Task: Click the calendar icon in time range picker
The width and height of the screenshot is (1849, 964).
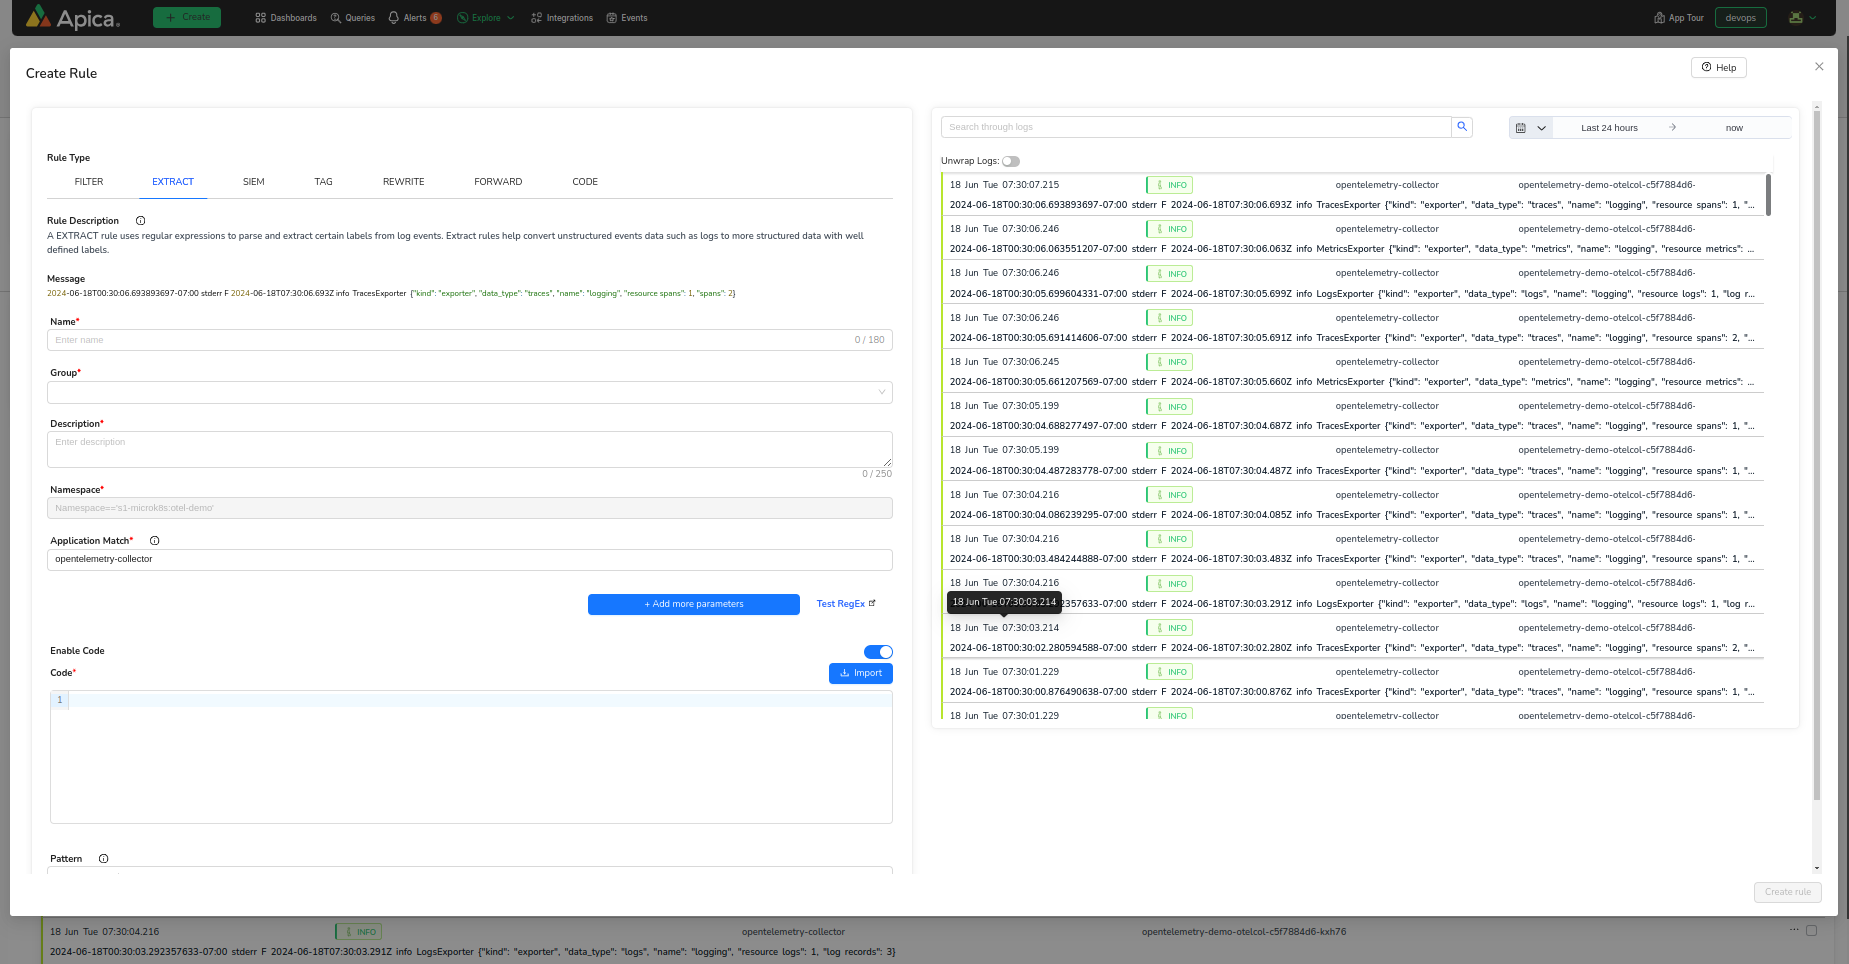Action: point(1521,128)
